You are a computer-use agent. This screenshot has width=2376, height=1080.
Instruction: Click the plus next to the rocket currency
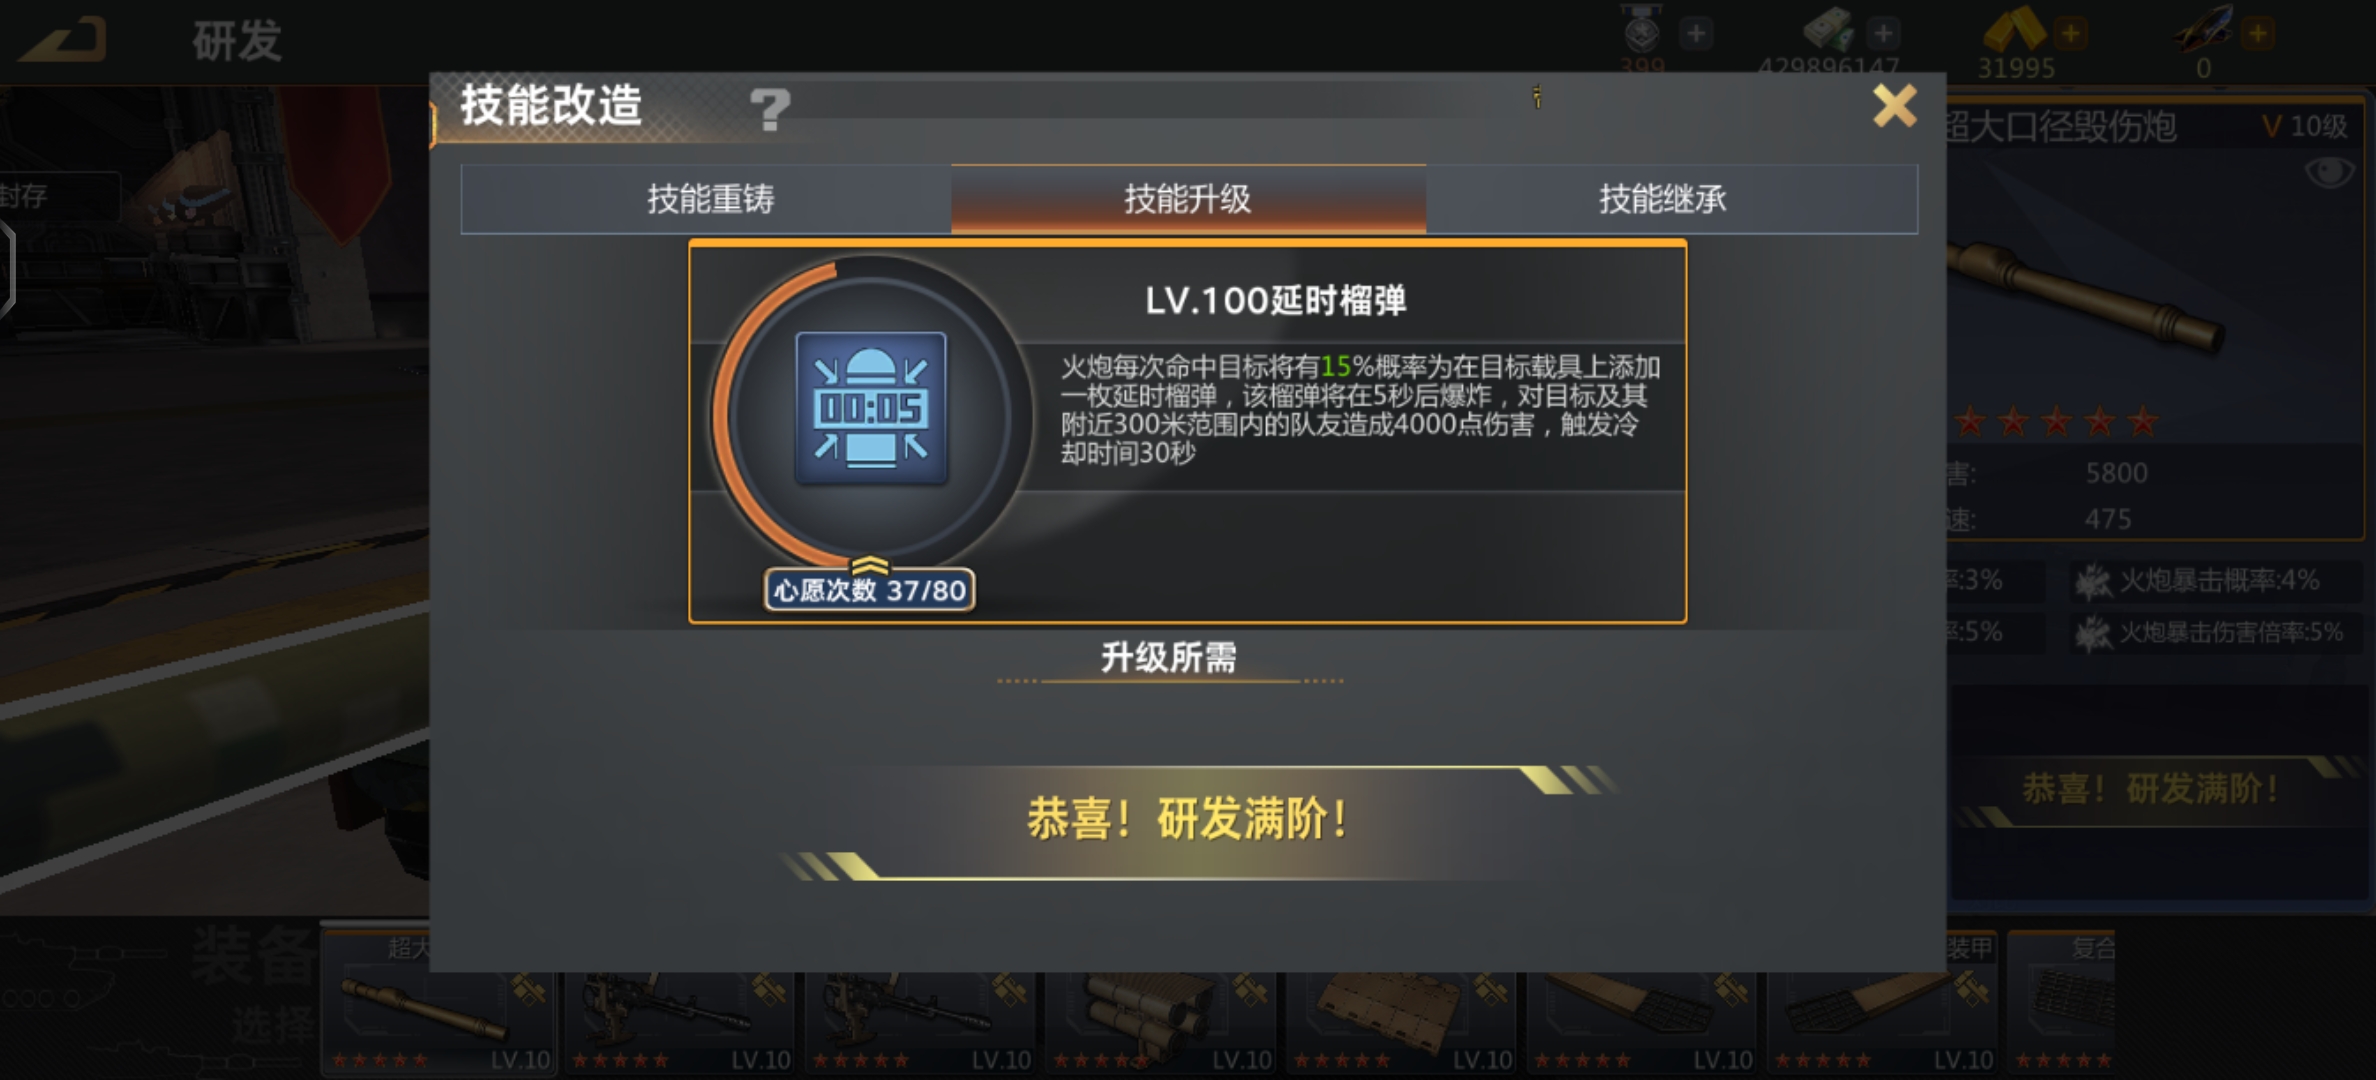[2257, 34]
